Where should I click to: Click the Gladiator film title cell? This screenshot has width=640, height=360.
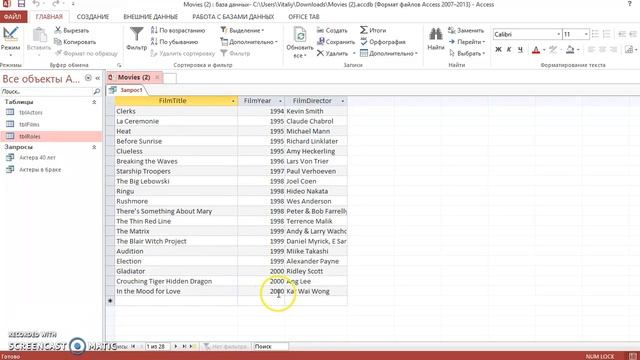(176, 271)
